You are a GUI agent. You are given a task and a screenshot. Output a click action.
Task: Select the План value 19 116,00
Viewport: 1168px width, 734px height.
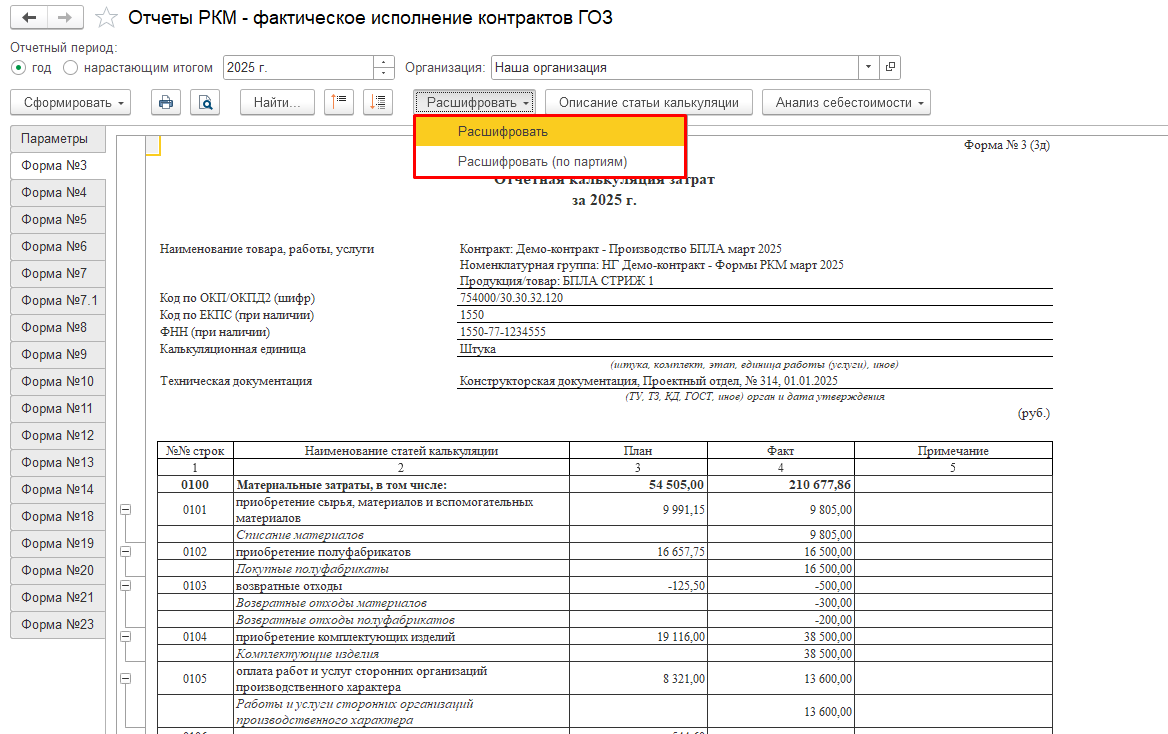tap(638, 637)
